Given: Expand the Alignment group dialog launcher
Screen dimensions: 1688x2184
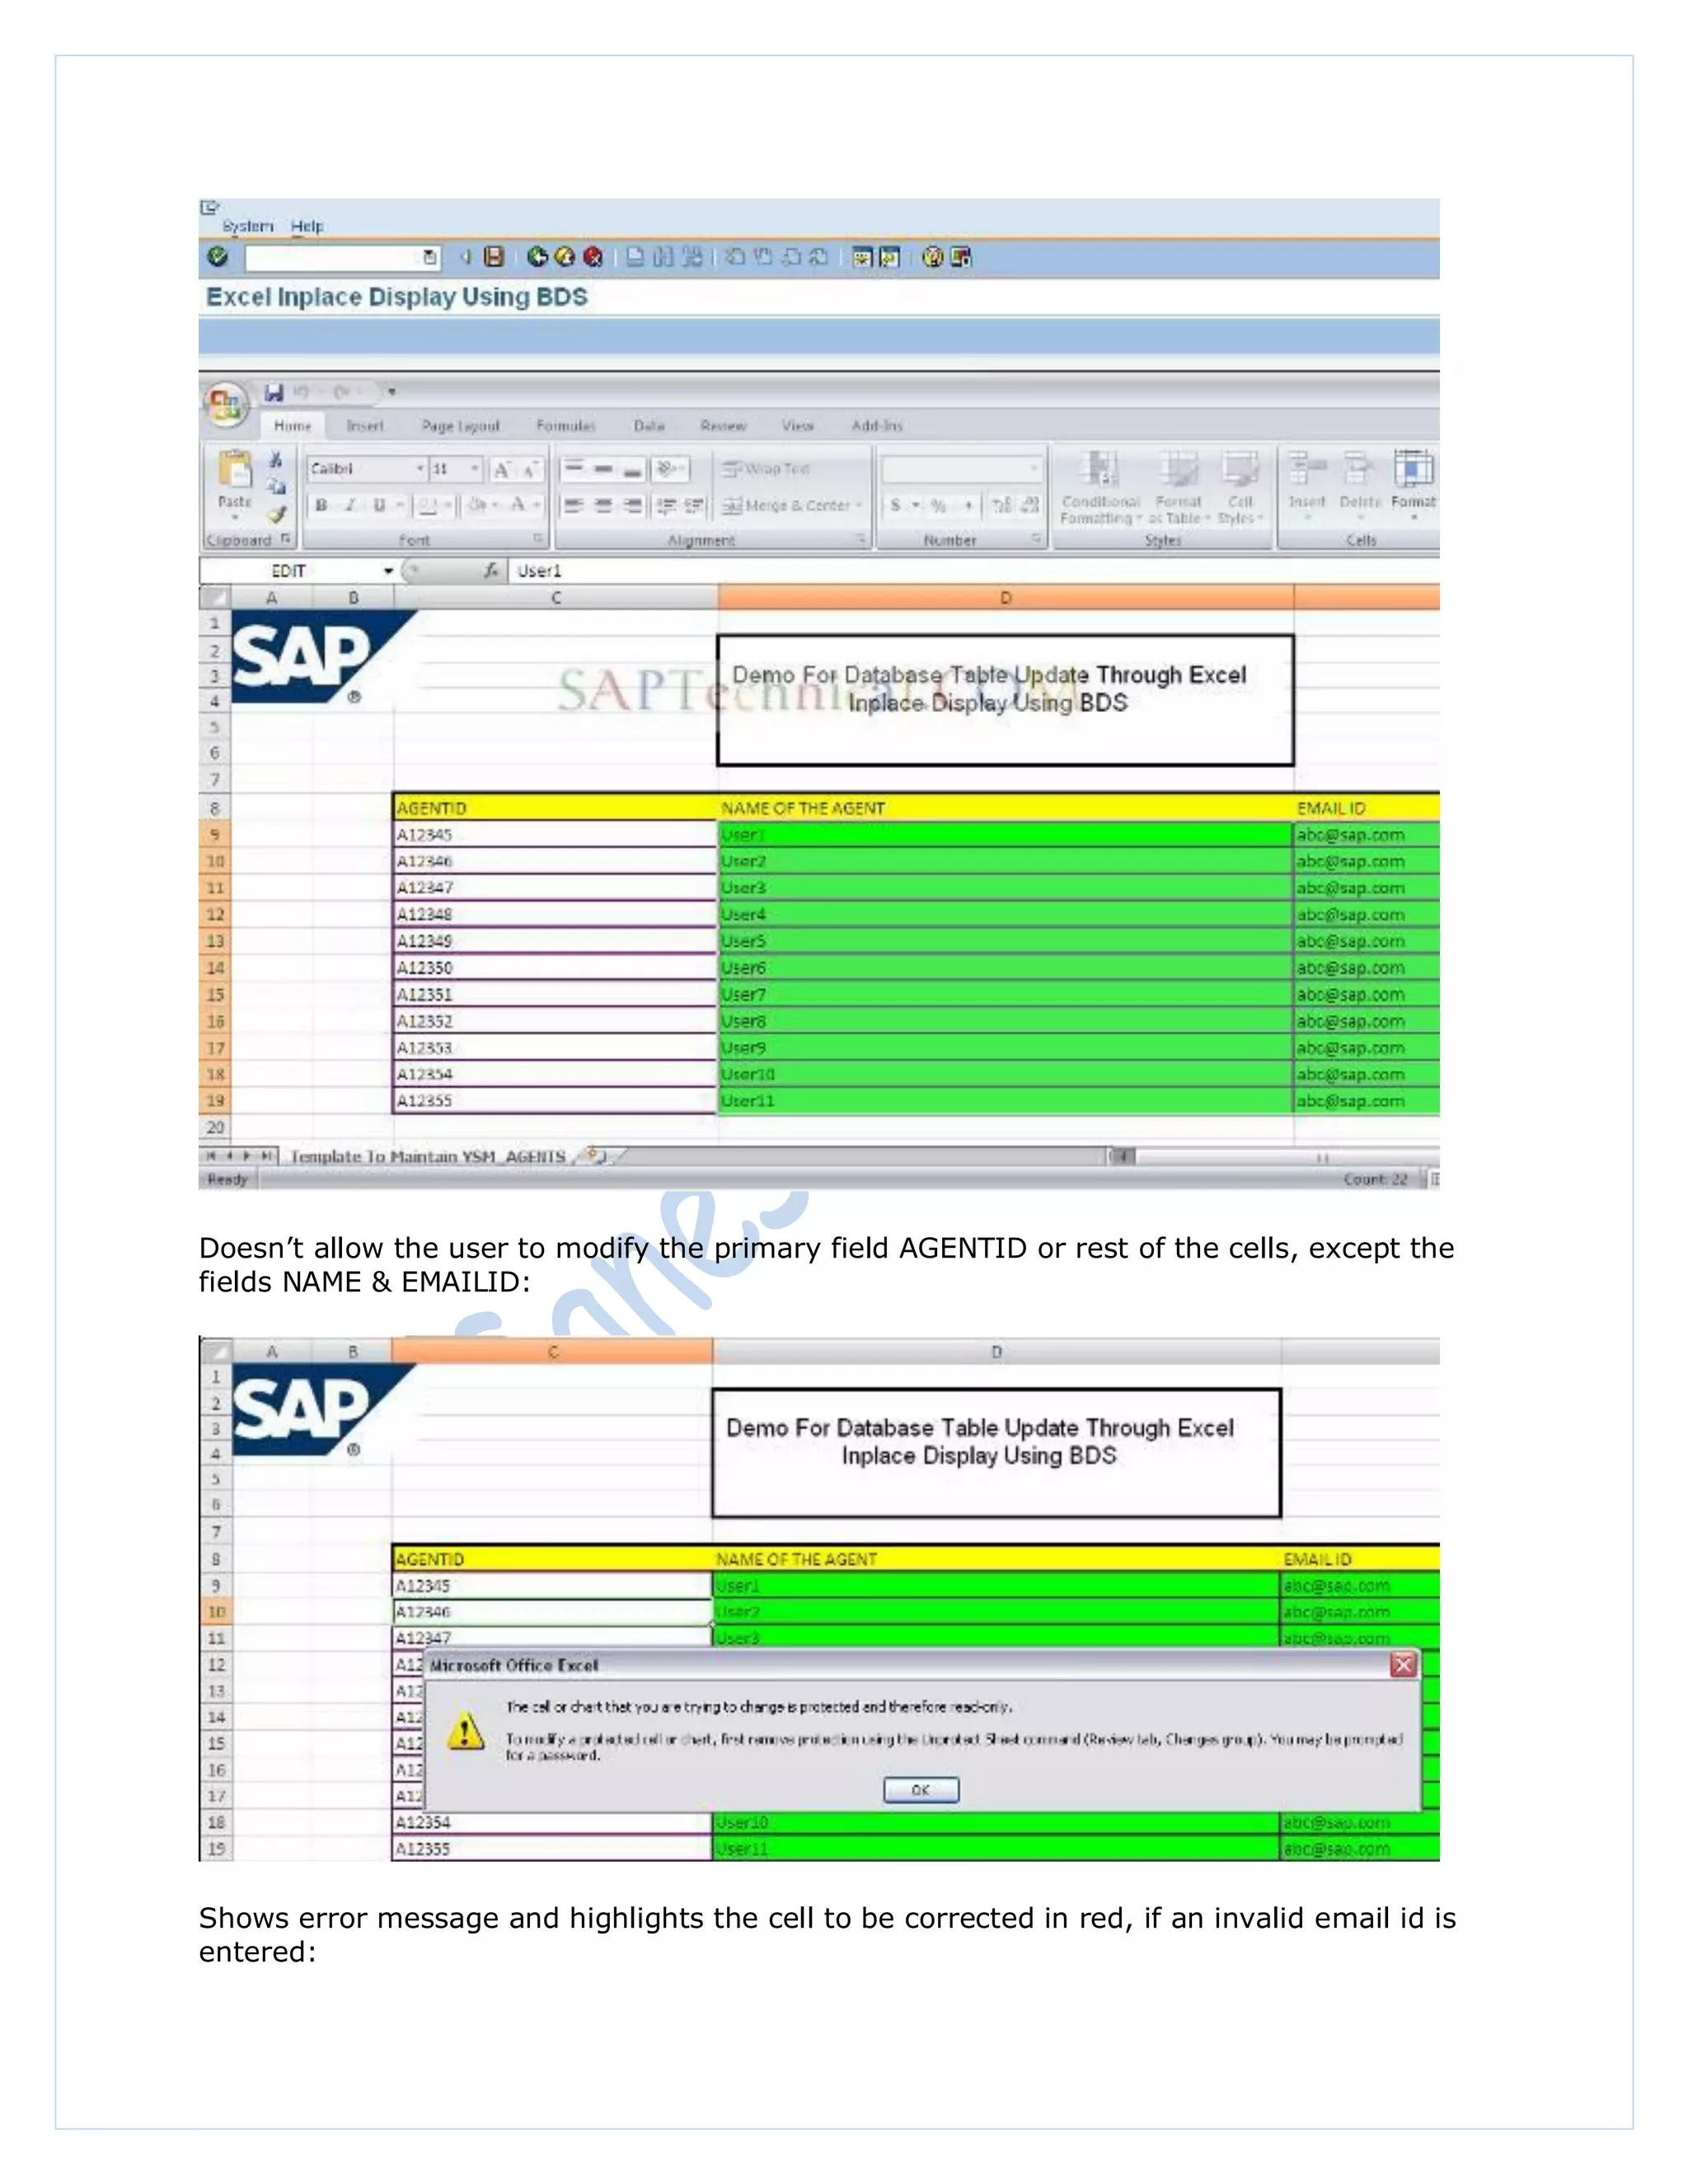Looking at the screenshot, I should pyautogui.click(x=861, y=538).
